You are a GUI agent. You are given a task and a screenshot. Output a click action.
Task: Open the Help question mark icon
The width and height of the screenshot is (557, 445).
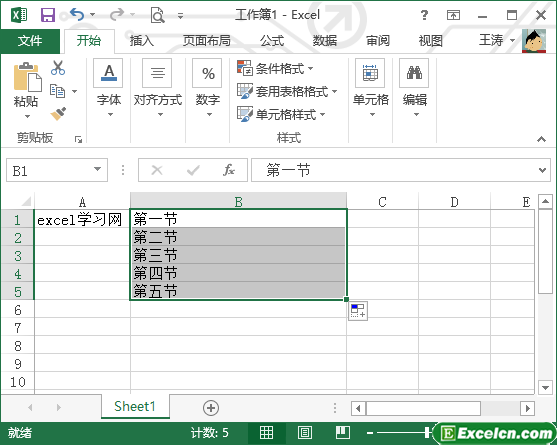pos(424,15)
